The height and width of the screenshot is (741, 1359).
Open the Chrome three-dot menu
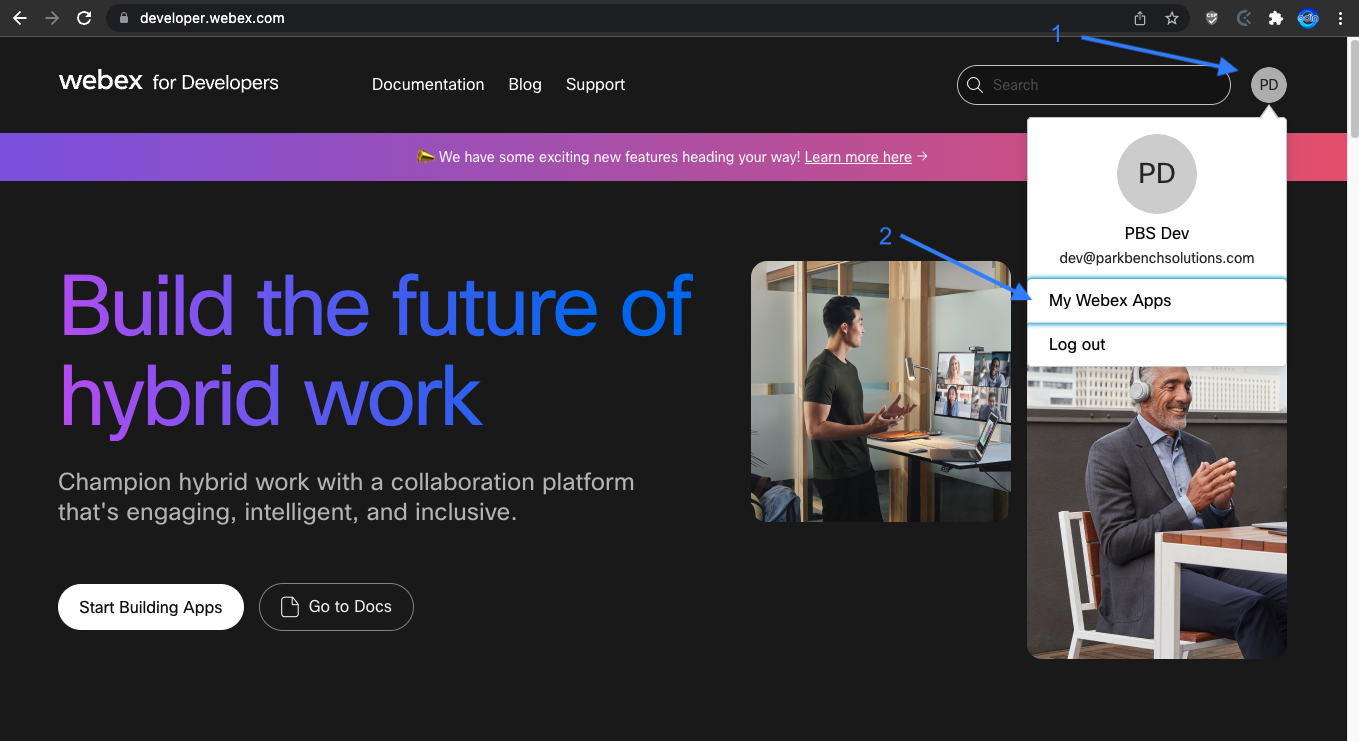click(1340, 18)
